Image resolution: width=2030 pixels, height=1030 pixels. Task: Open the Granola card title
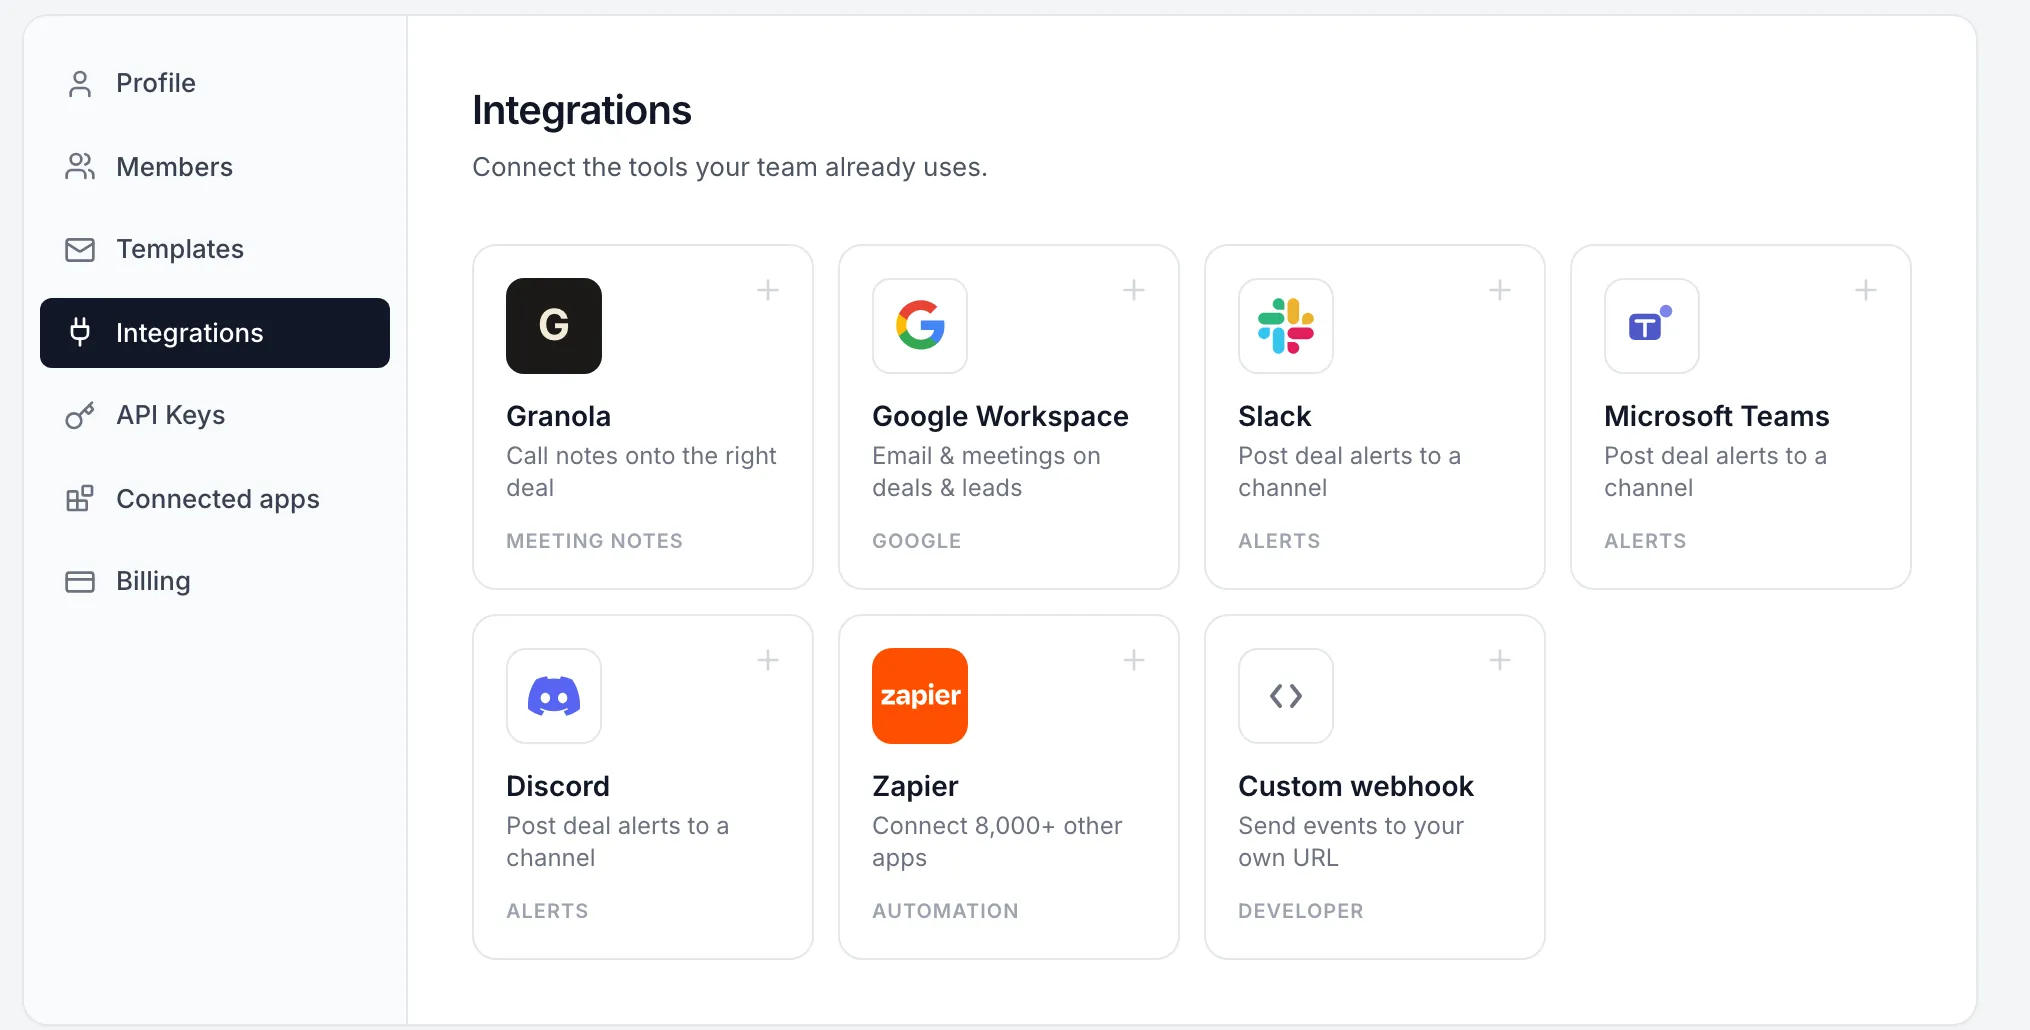click(x=558, y=416)
